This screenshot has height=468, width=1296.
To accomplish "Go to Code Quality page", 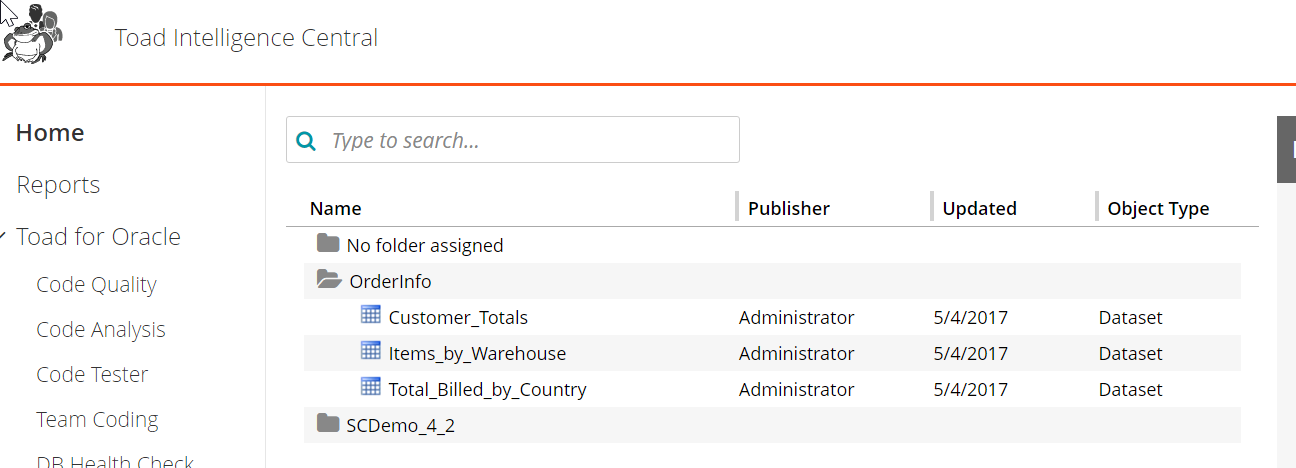I will pyautogui.click(x=96, y=285).
